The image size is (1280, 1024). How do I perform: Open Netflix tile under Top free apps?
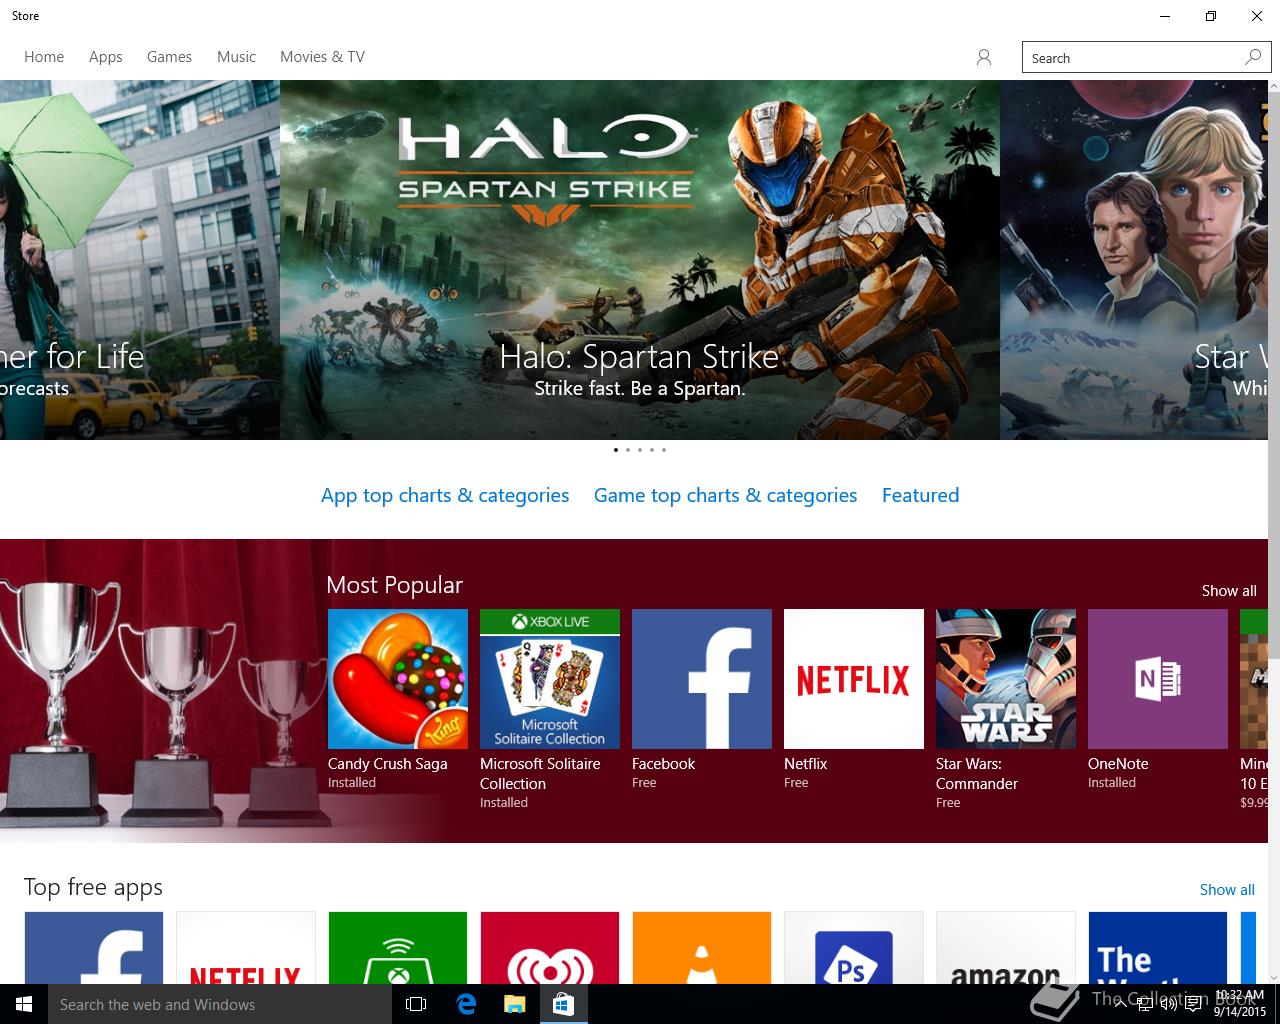tap(246, 947)
